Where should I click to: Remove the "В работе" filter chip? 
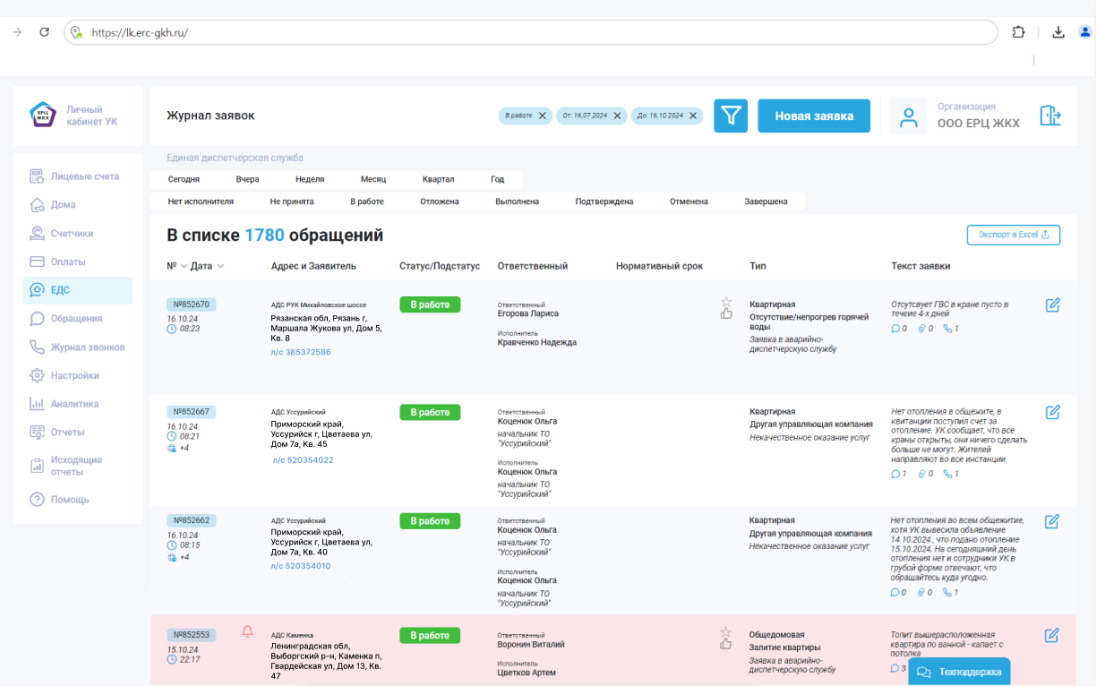coord(543,116)
